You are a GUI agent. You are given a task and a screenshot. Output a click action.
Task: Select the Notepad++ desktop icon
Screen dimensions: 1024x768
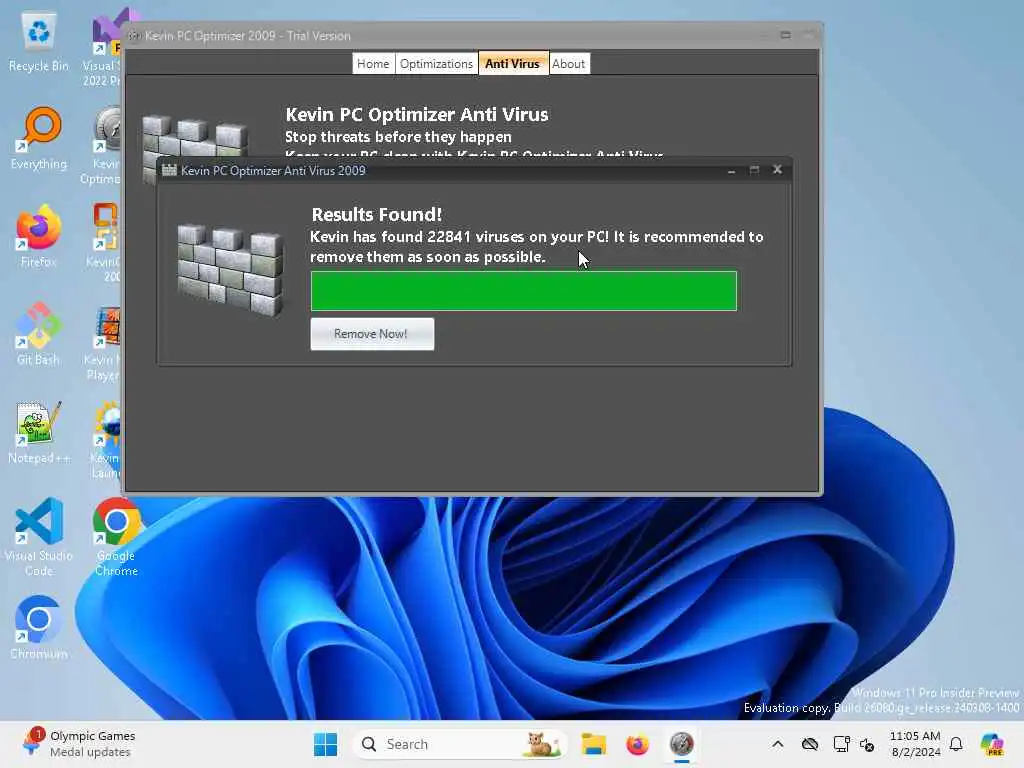click(39, 432)
